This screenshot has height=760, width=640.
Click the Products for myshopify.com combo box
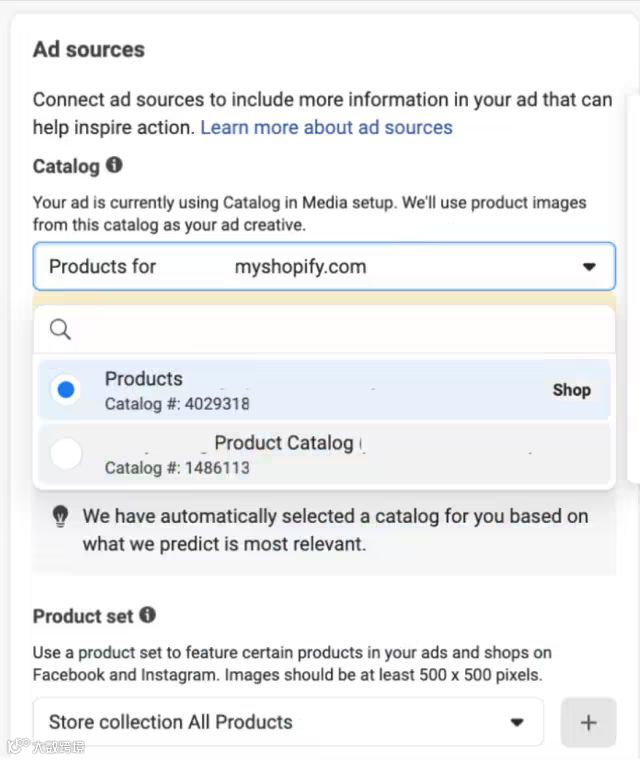[300, 267]
